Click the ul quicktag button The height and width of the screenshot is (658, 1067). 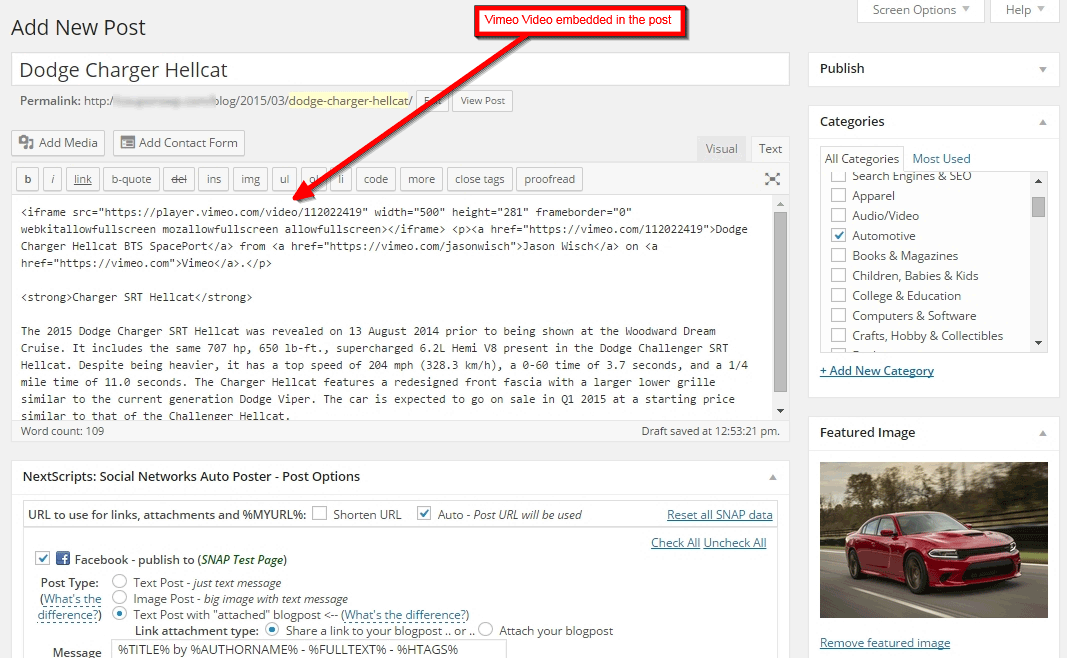pyautogui.click(x=284, y=179)
